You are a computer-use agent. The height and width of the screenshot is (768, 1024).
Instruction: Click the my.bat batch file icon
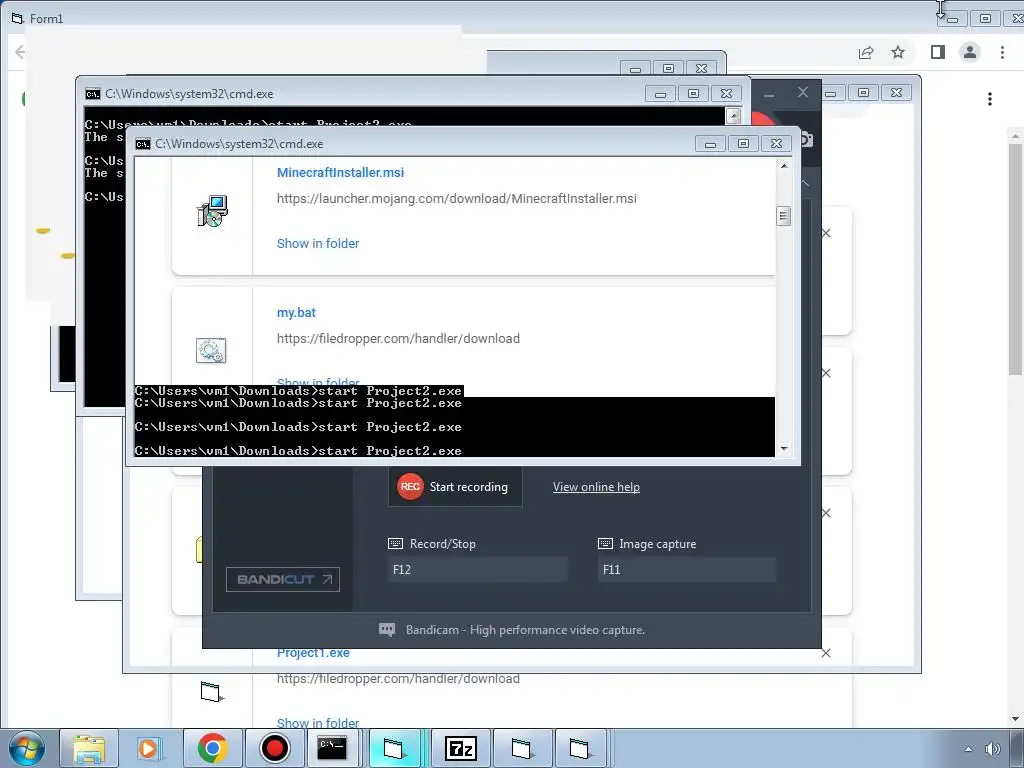click(x=211, y=351)
